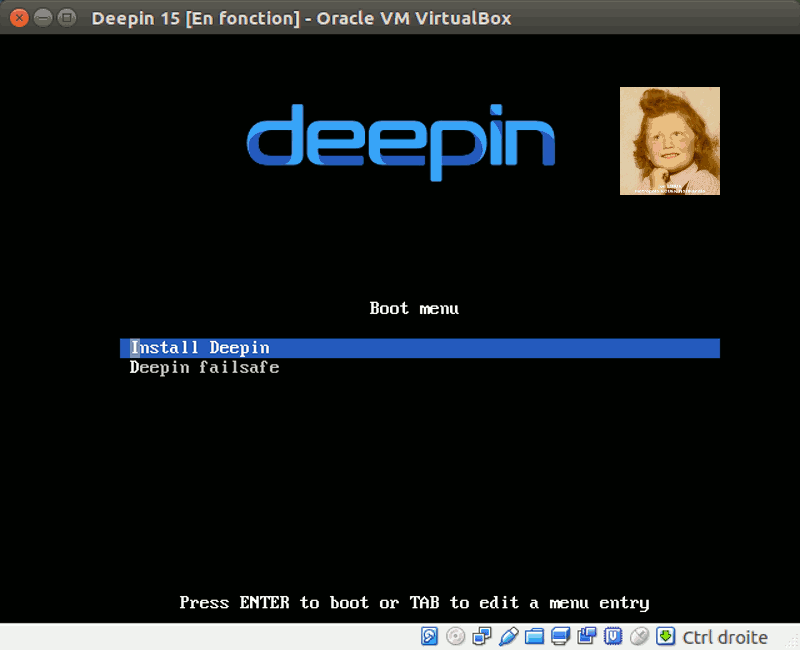Image resolution: width=800 pixels, height=650 pixels.
Task: Select the 'Deepin failsafe' boot entry
Action: click(x=204, y=367)
